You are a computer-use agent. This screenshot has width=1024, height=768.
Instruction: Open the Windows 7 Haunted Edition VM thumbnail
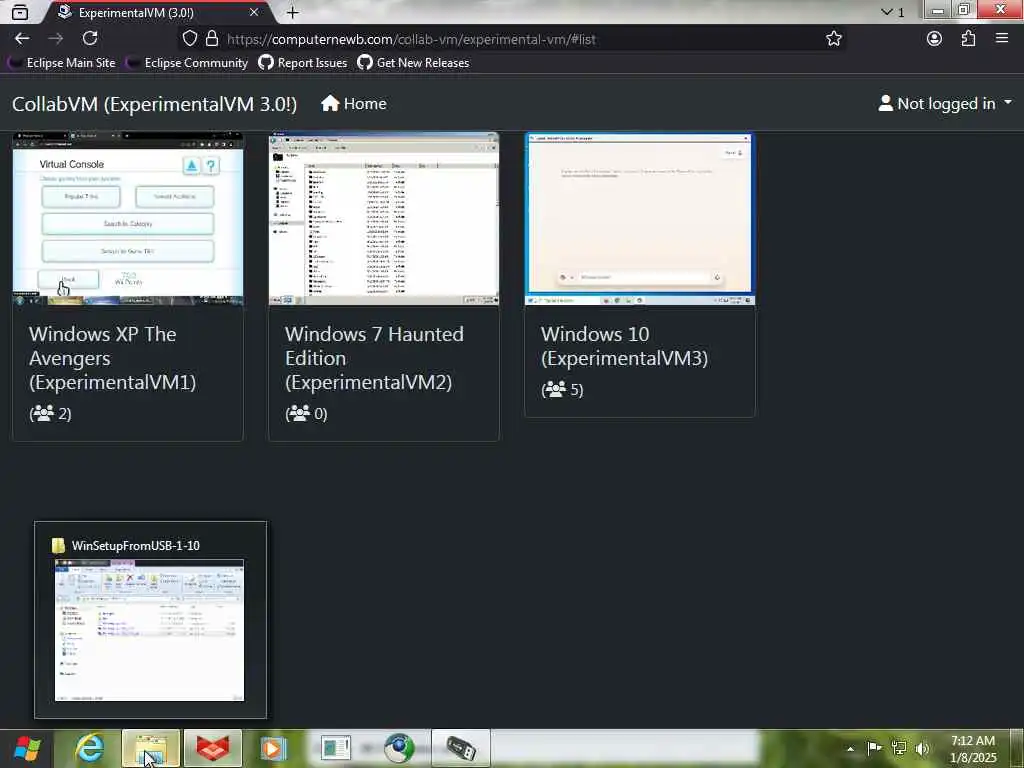[x=384, y=219]
